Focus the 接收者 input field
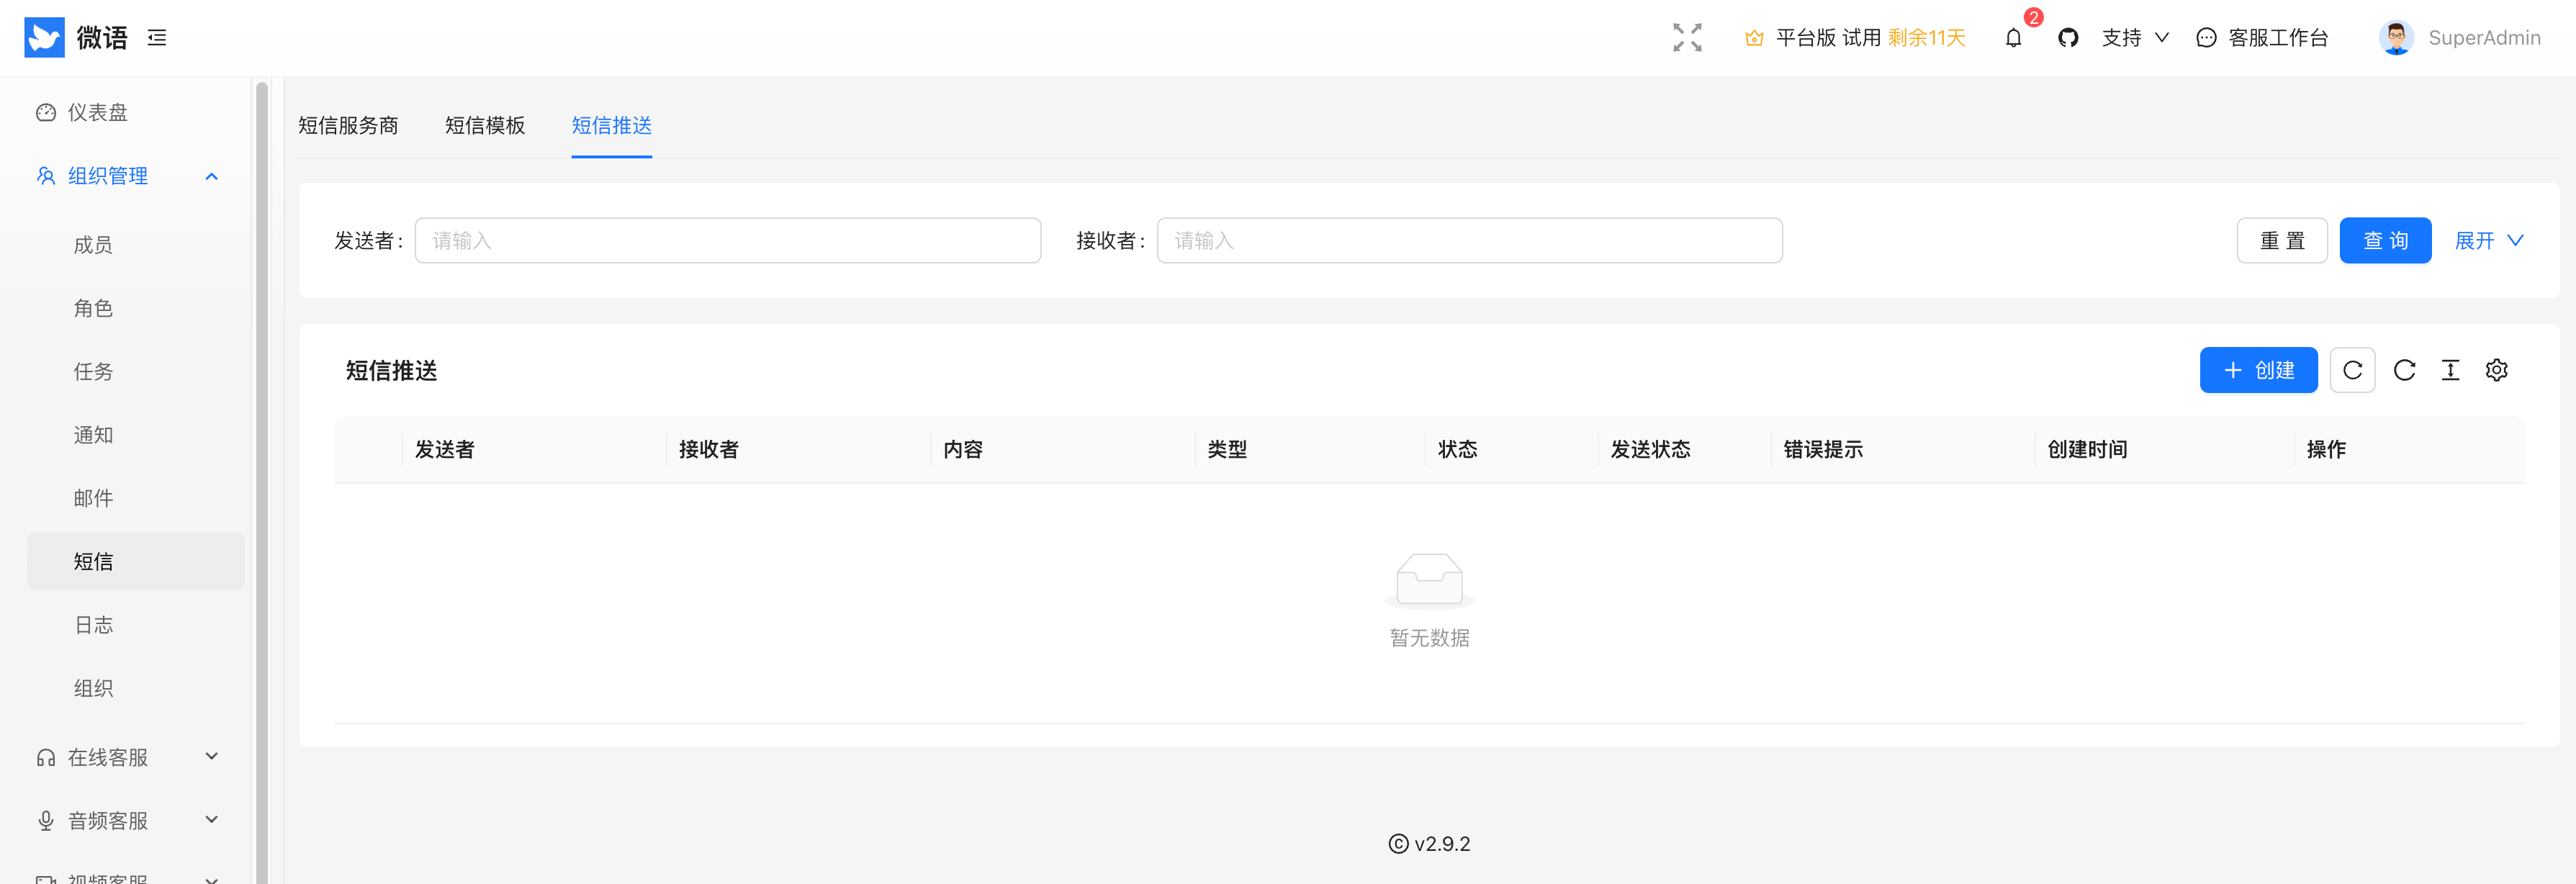 [1469, 241]
